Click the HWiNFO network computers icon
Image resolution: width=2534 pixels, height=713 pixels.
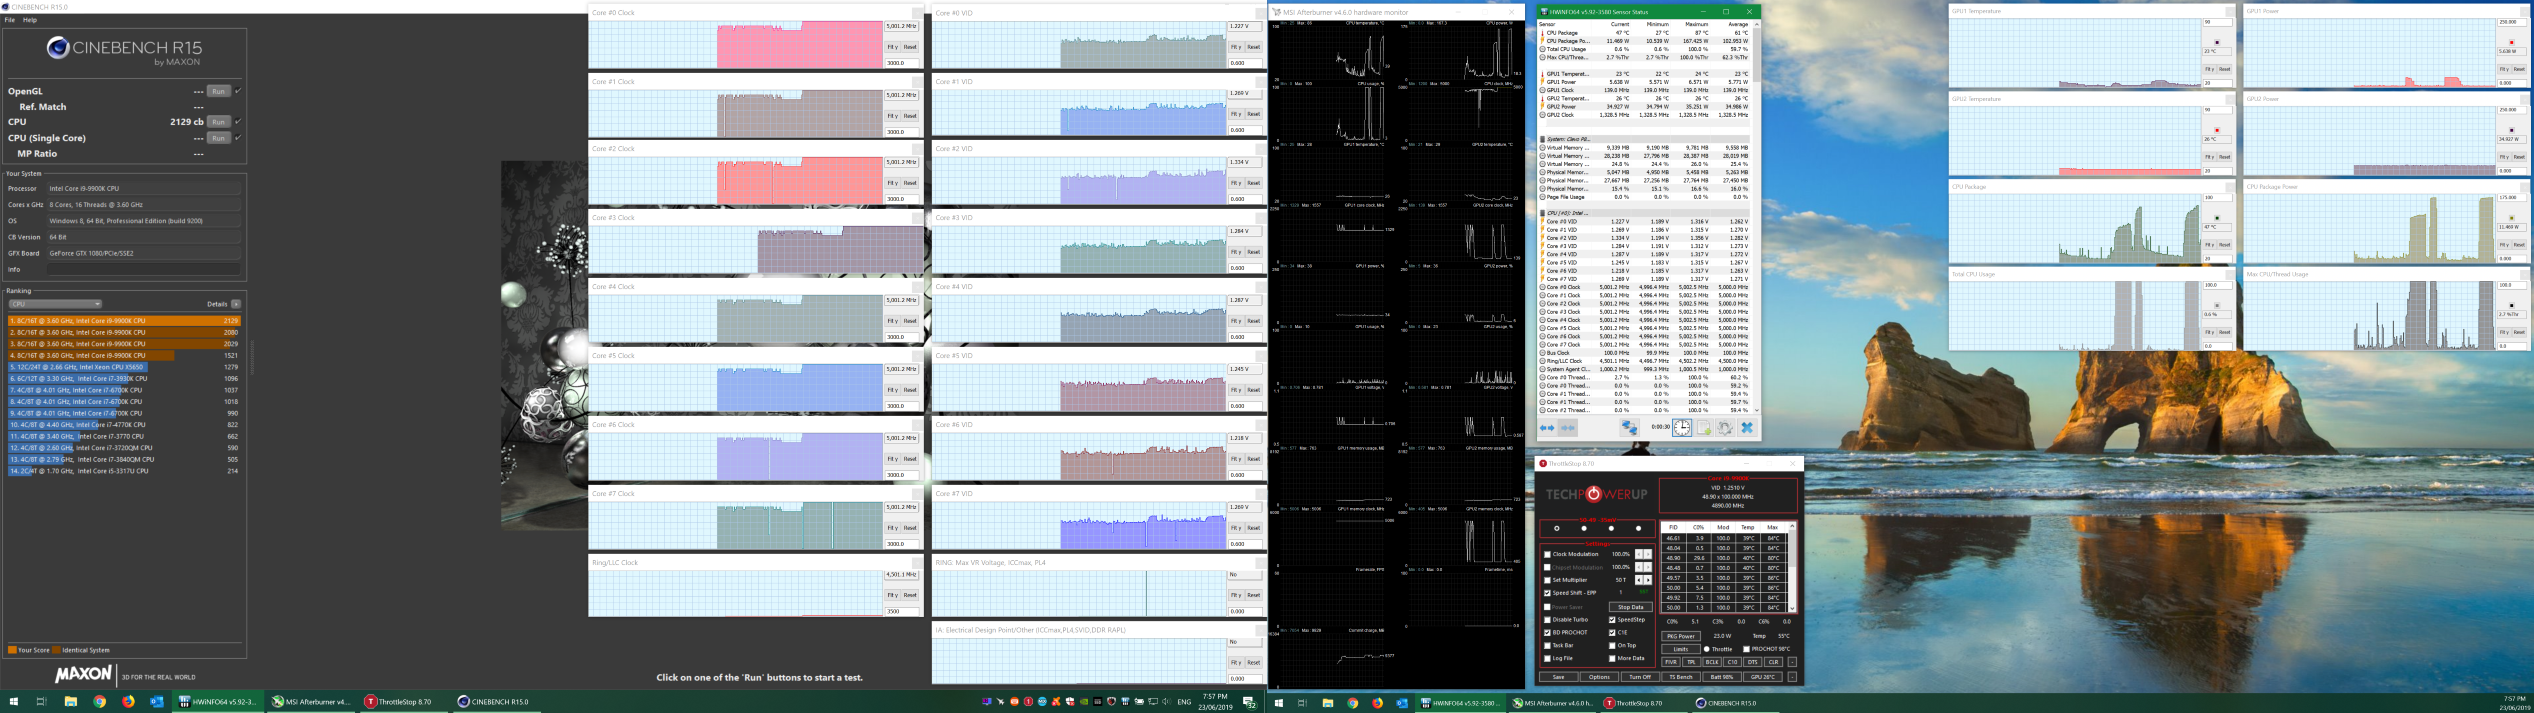click(x=1629, y=428)
